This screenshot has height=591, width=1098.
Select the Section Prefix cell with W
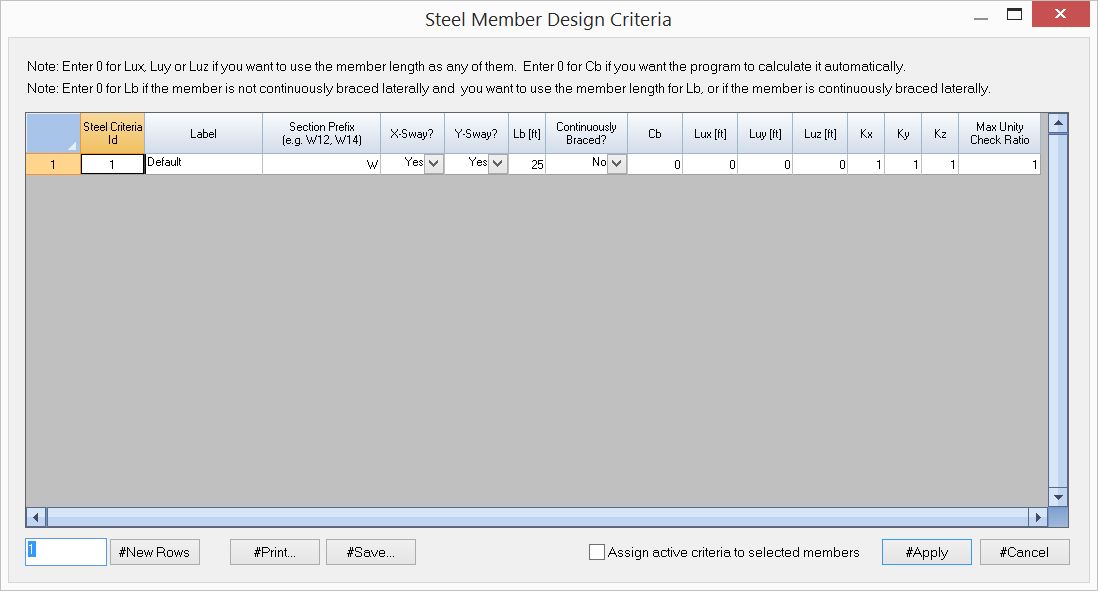click(320, 163)
